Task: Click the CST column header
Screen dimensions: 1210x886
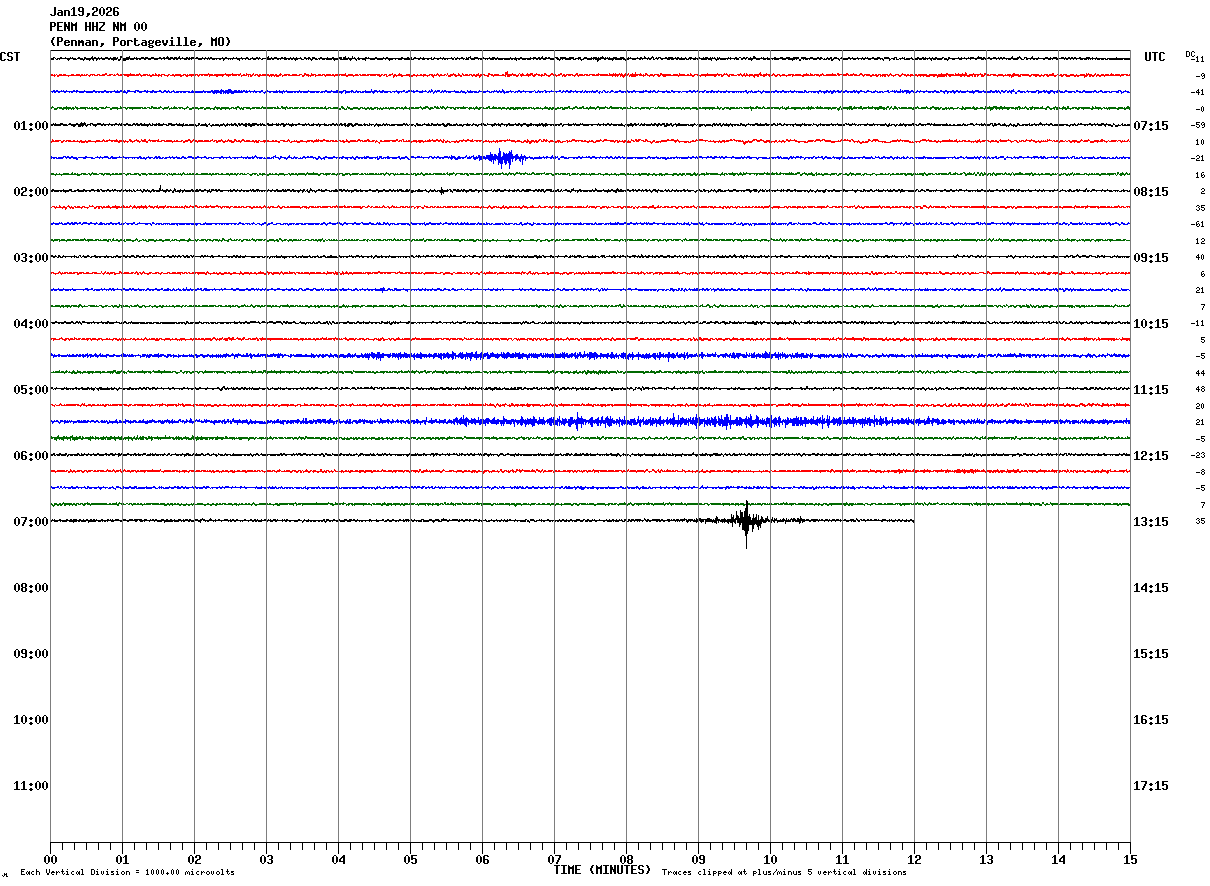Action: [10, 57]
